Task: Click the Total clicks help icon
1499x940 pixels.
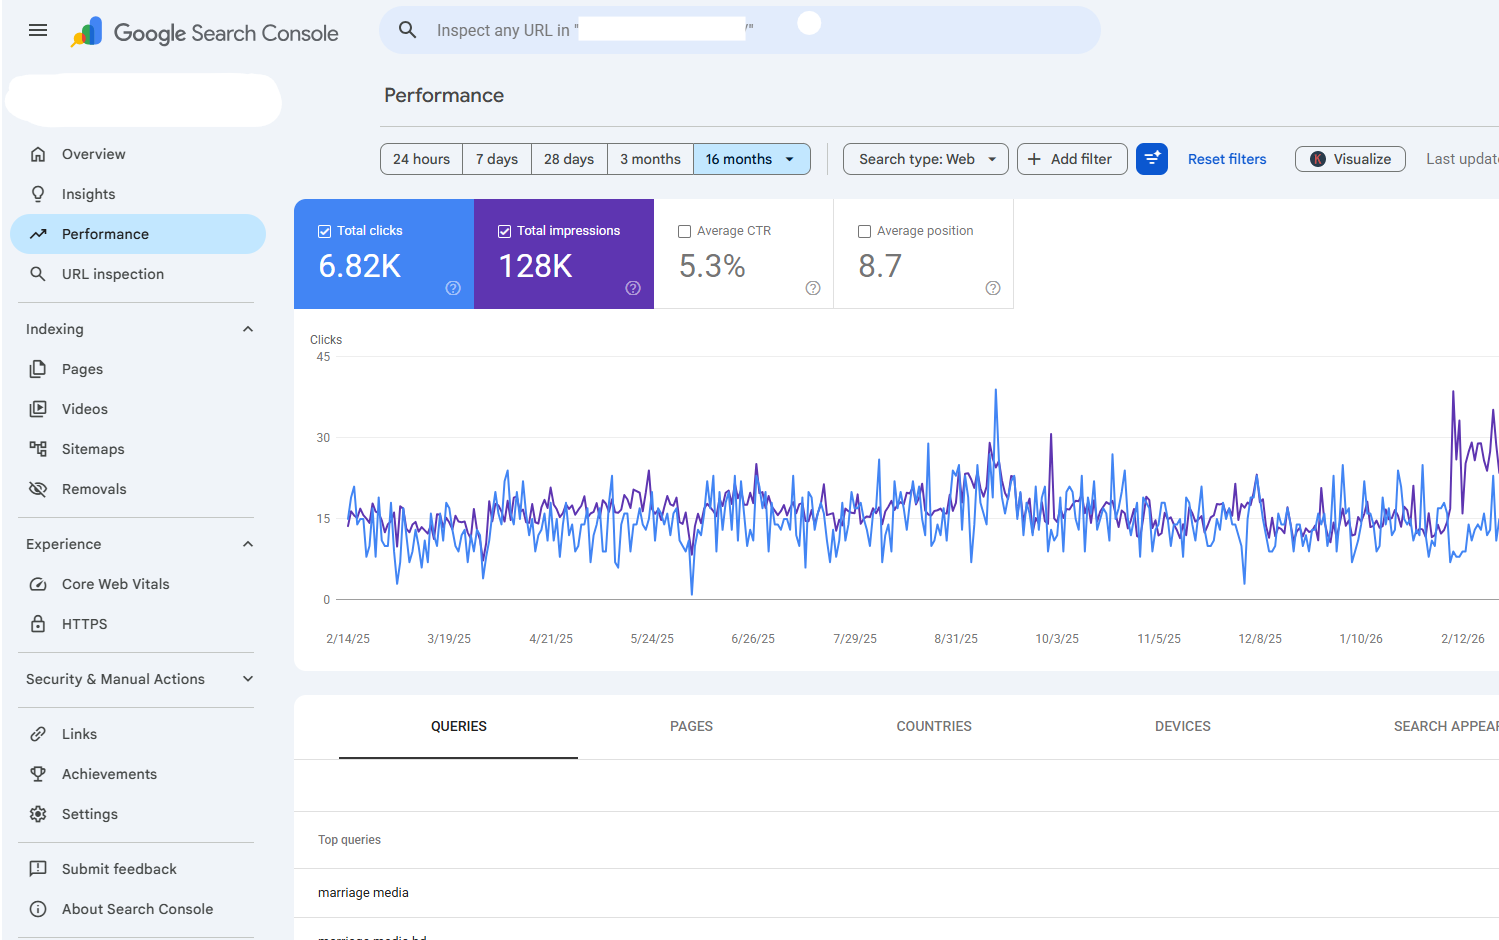Action: [x=453, y=288]
